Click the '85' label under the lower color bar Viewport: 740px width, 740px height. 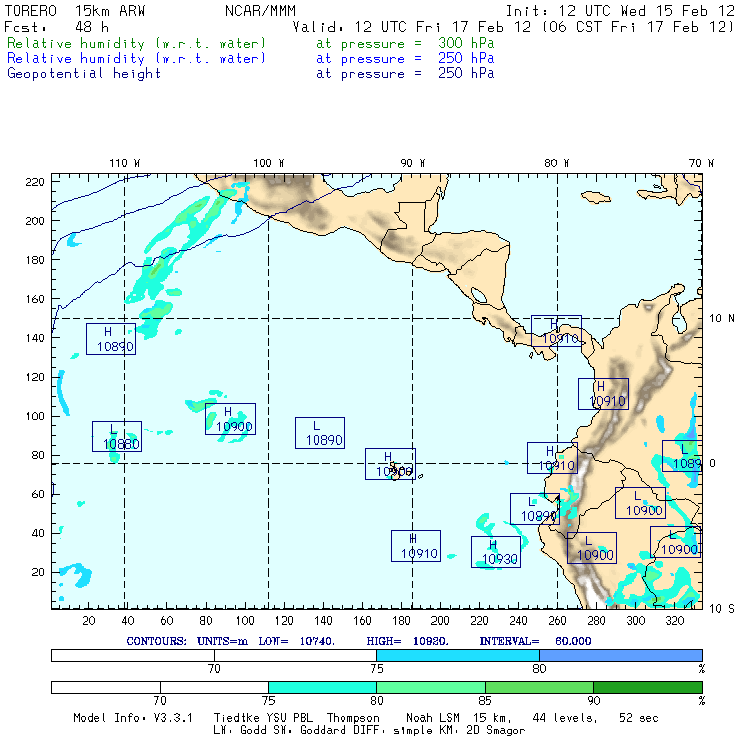point(485,700)
